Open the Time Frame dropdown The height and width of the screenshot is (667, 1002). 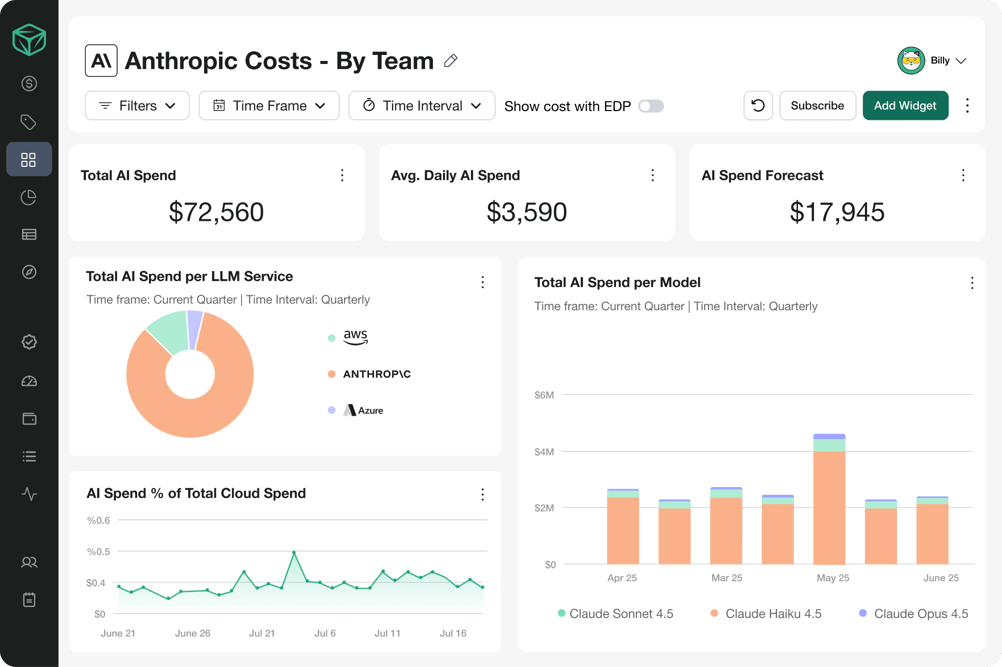pos(268,105)
